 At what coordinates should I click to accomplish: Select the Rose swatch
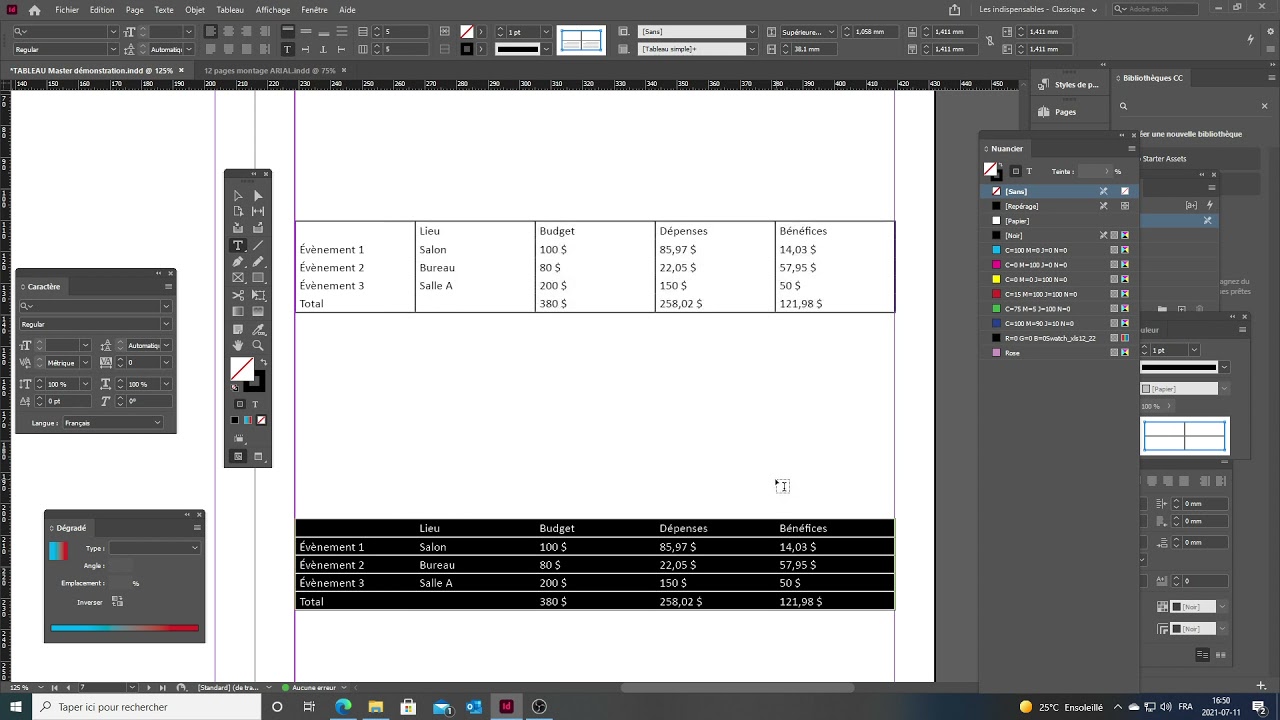click(1061, 353)
